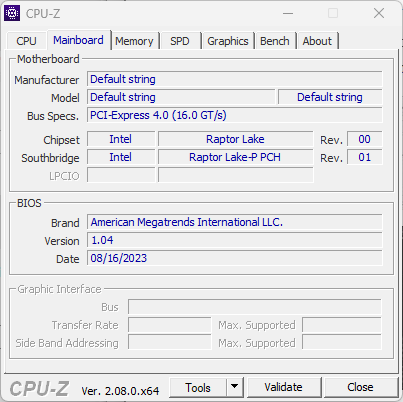Open the Tools dropdown arrow
The height and width of the screenshot is (402, 403).
pyautogui.click(x=234, y=387)
